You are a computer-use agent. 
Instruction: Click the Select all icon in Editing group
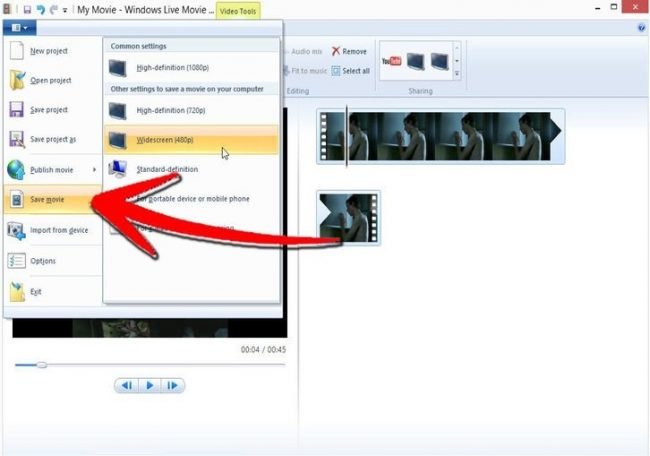coord(350,71)
